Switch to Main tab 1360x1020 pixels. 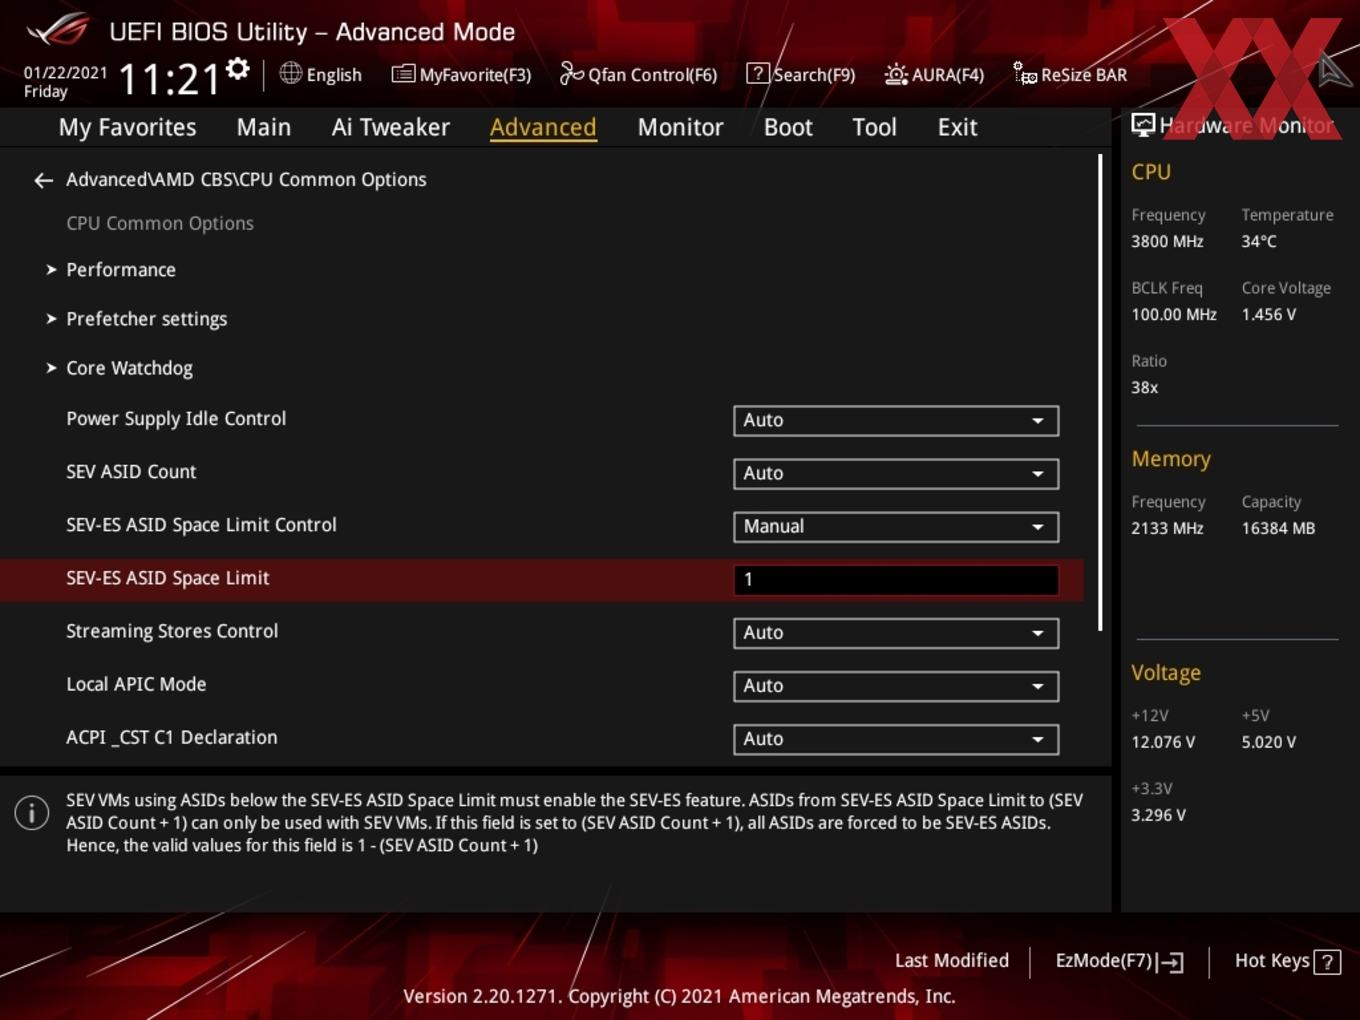[x=264, y=128]
